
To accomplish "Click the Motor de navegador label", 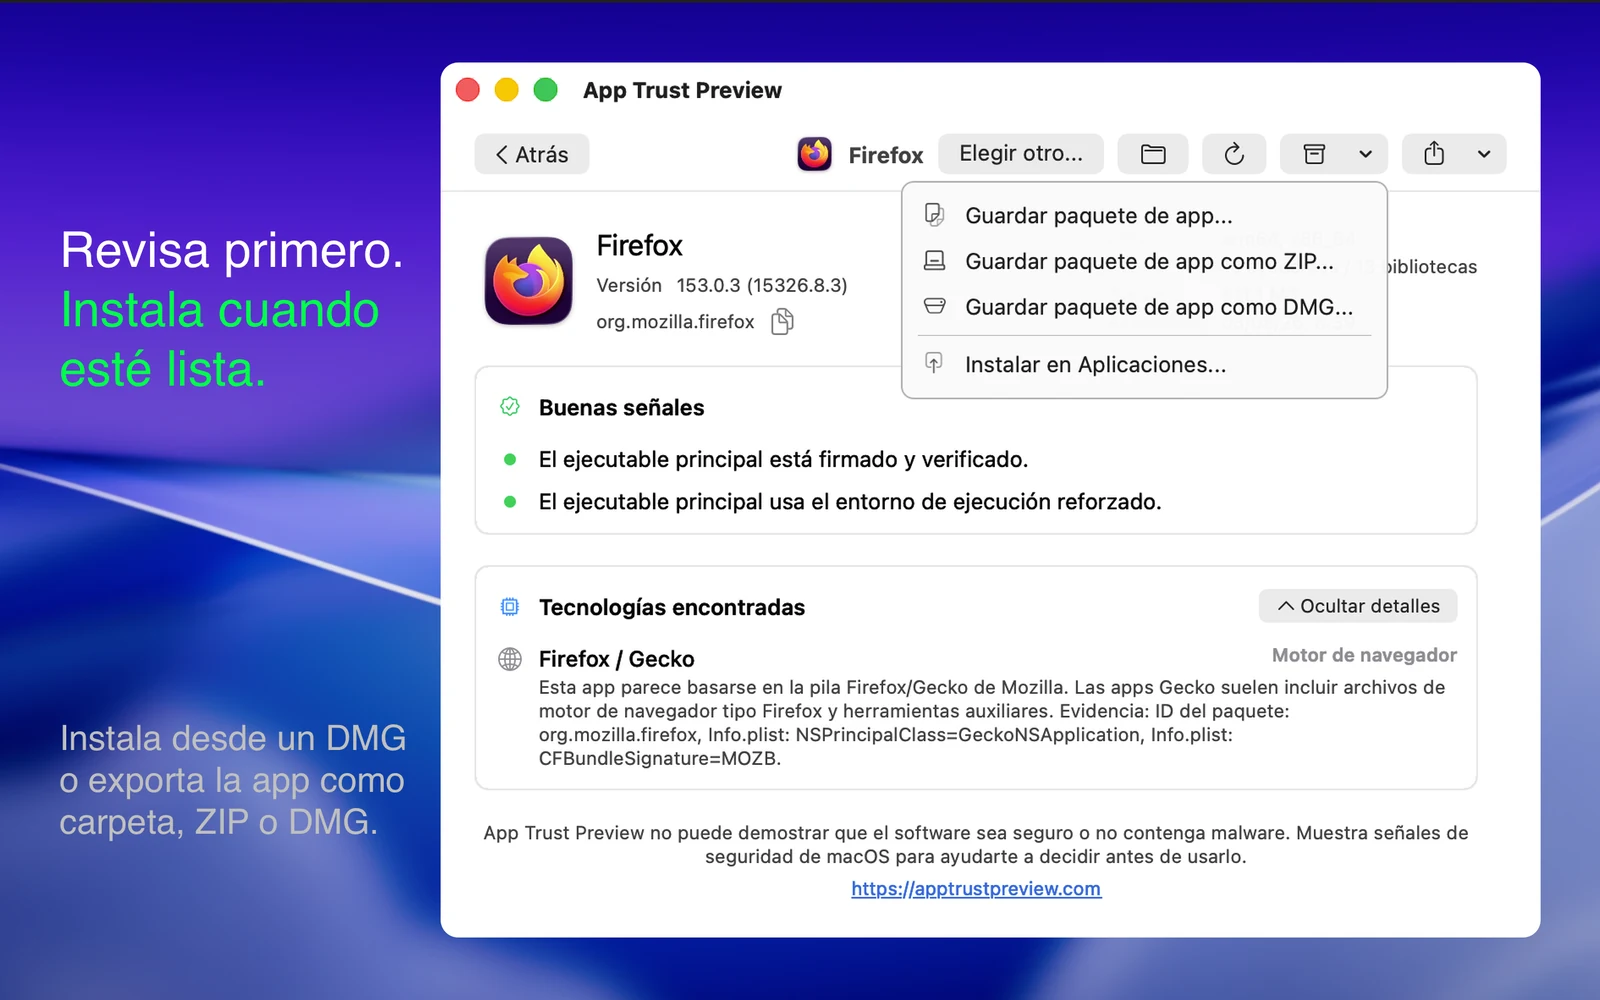I will point(1364,655).
